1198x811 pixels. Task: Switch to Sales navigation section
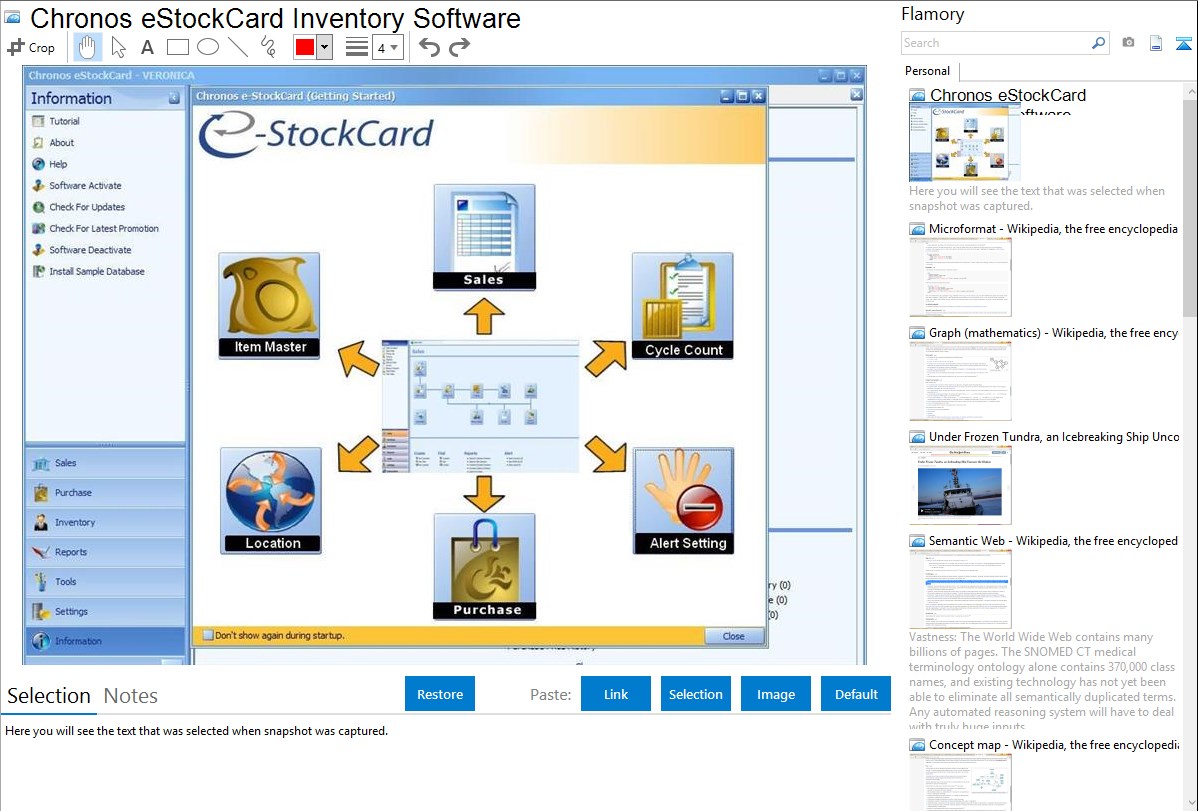coord(105,463)
